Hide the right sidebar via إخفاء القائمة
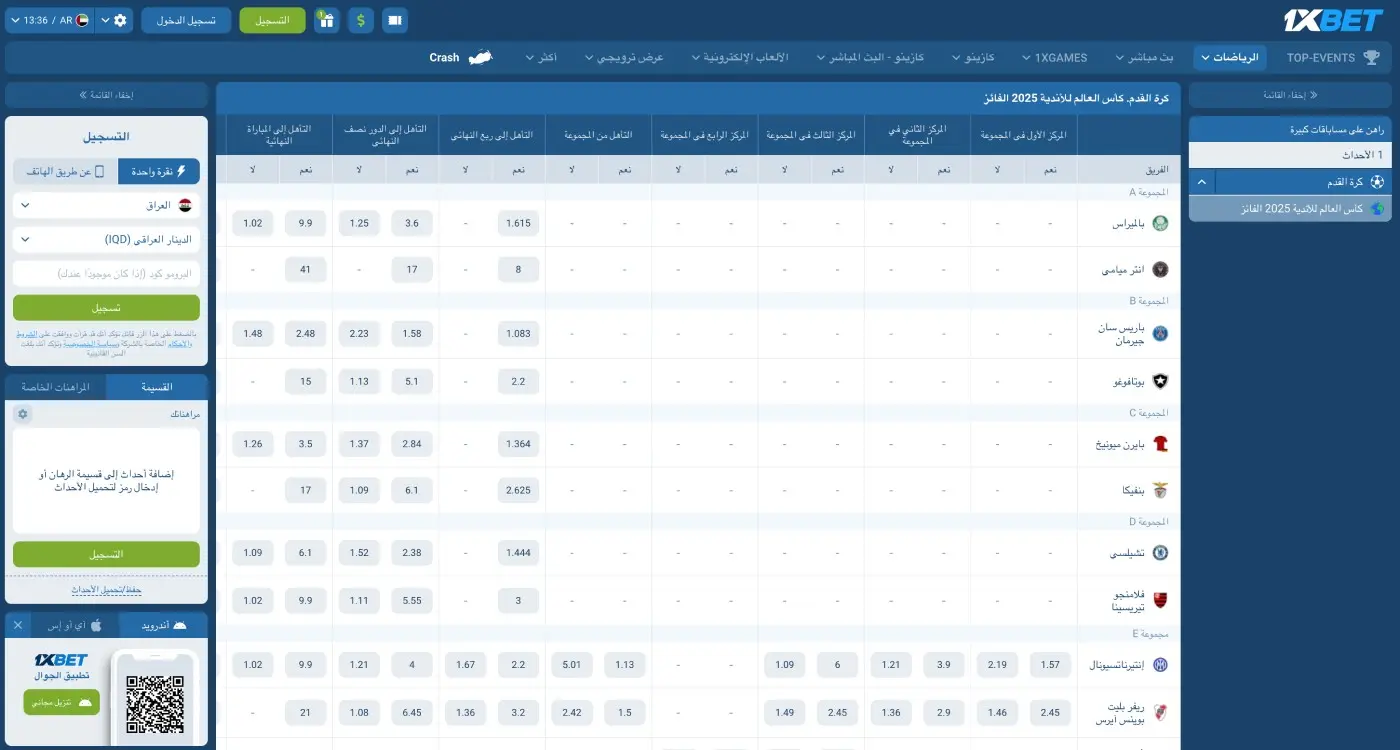This screenshot has height=750, width=1400. pos(1290,95)
